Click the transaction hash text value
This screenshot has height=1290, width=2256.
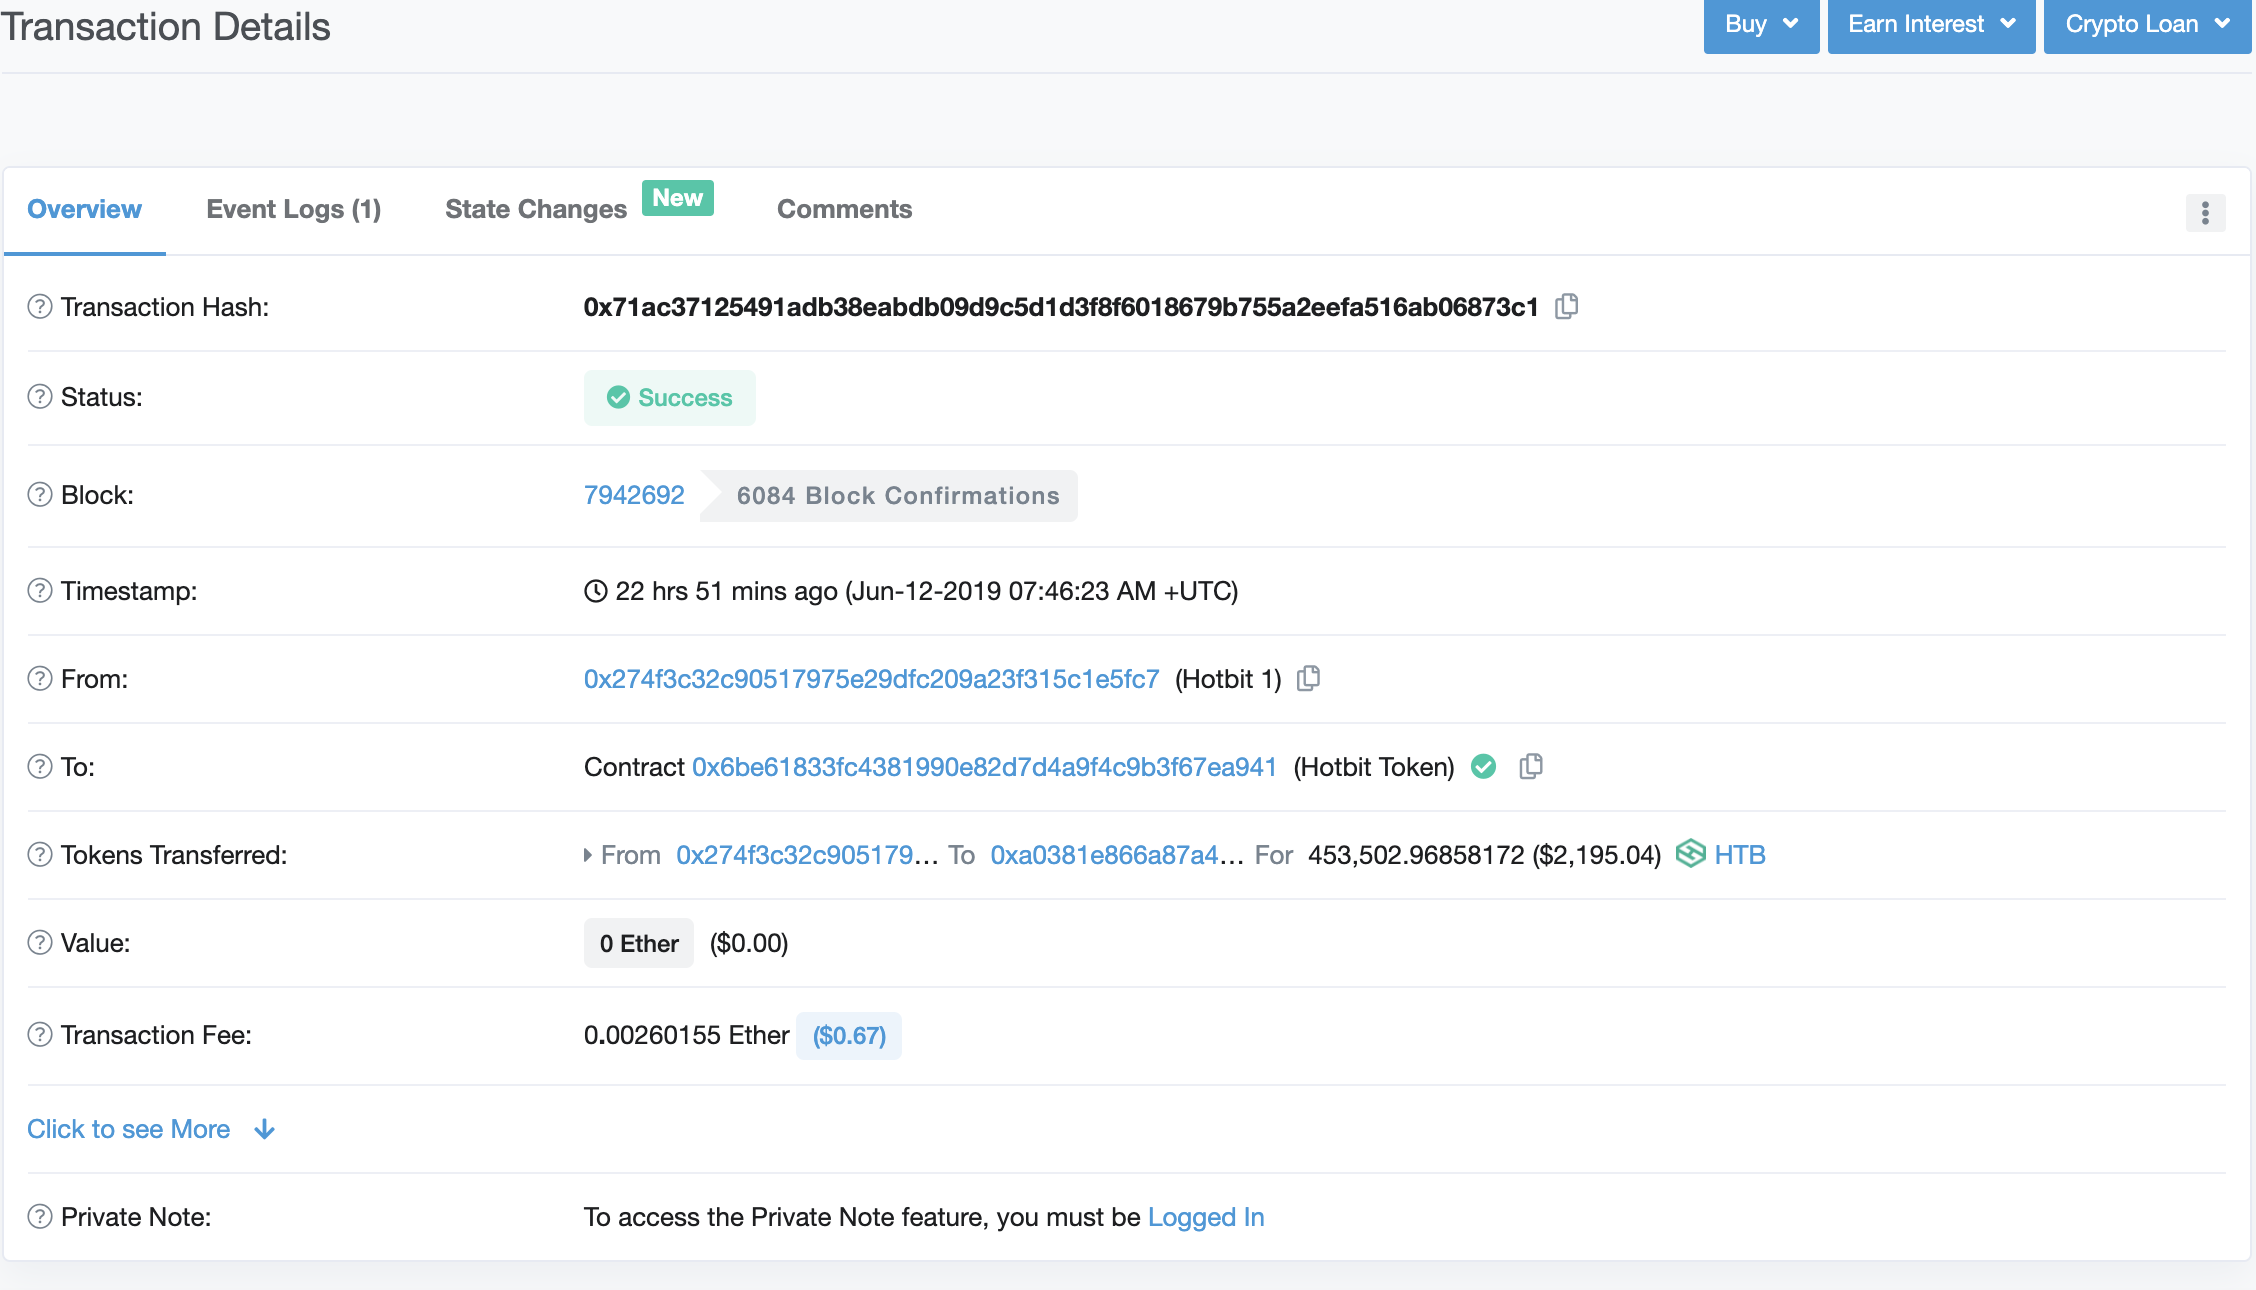pos(1061,307)
